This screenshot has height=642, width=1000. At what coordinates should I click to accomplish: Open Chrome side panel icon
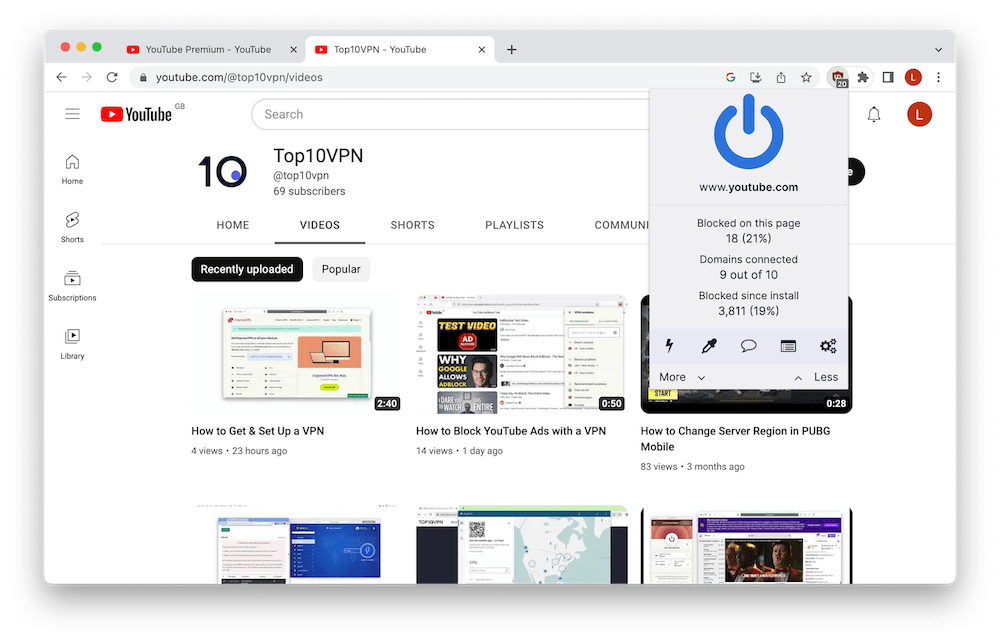click(x=888, y=77)
